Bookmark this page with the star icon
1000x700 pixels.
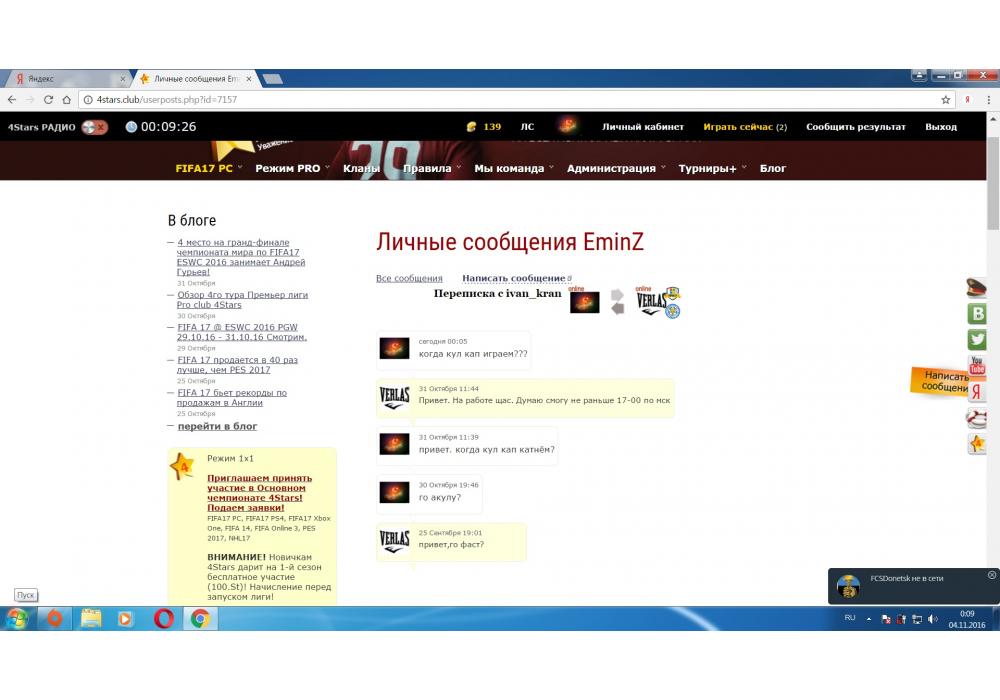[x=945, y=100]
